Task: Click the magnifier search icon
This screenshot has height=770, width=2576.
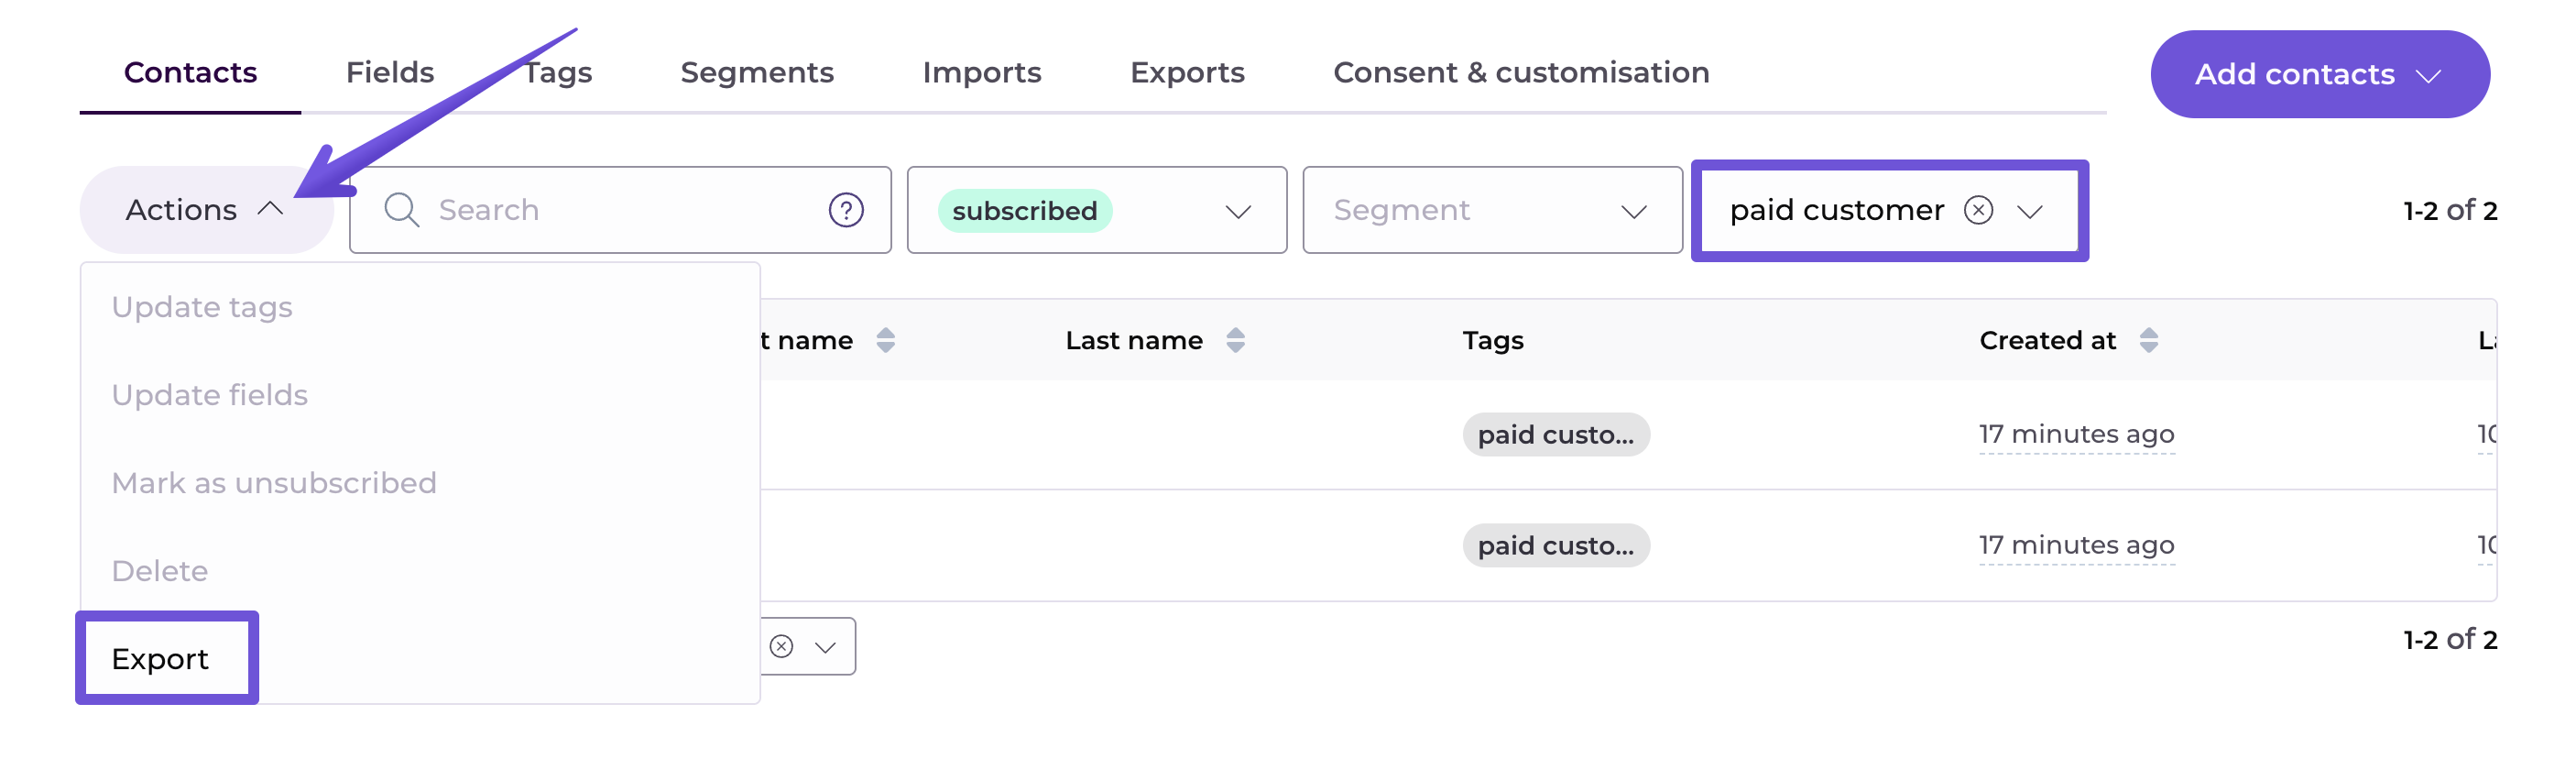Action: 402,210
